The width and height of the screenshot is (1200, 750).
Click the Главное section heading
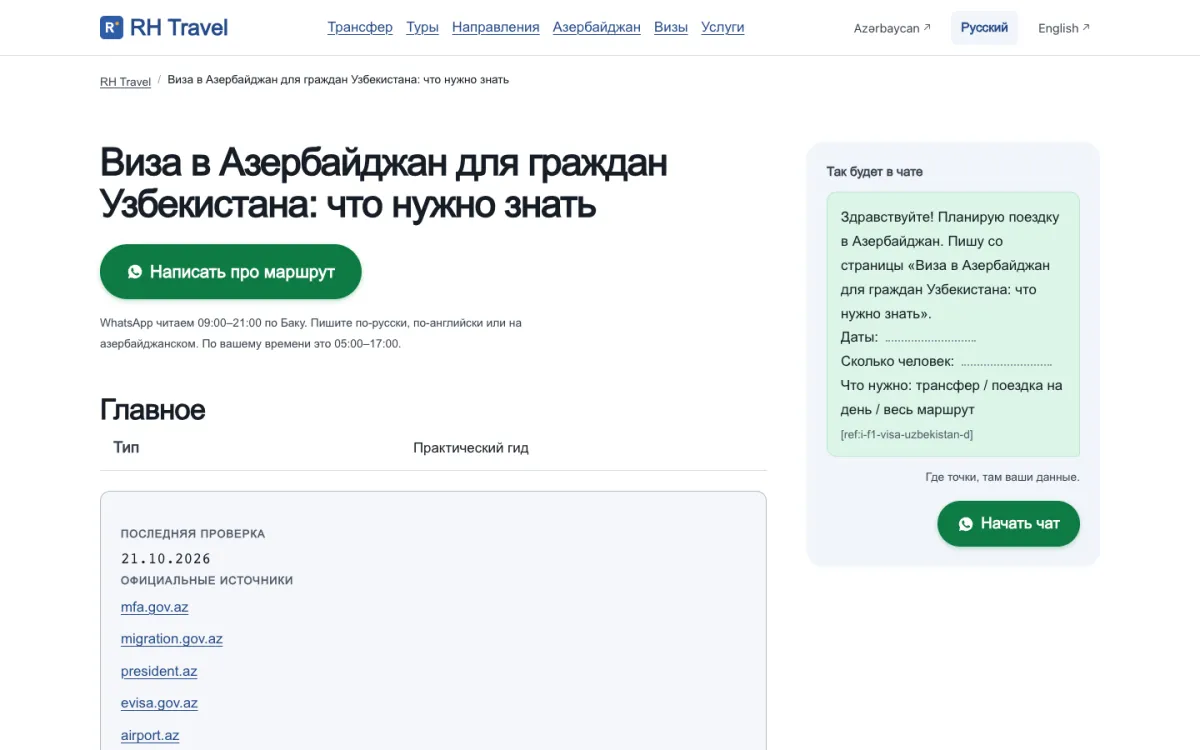pos(153,409)
